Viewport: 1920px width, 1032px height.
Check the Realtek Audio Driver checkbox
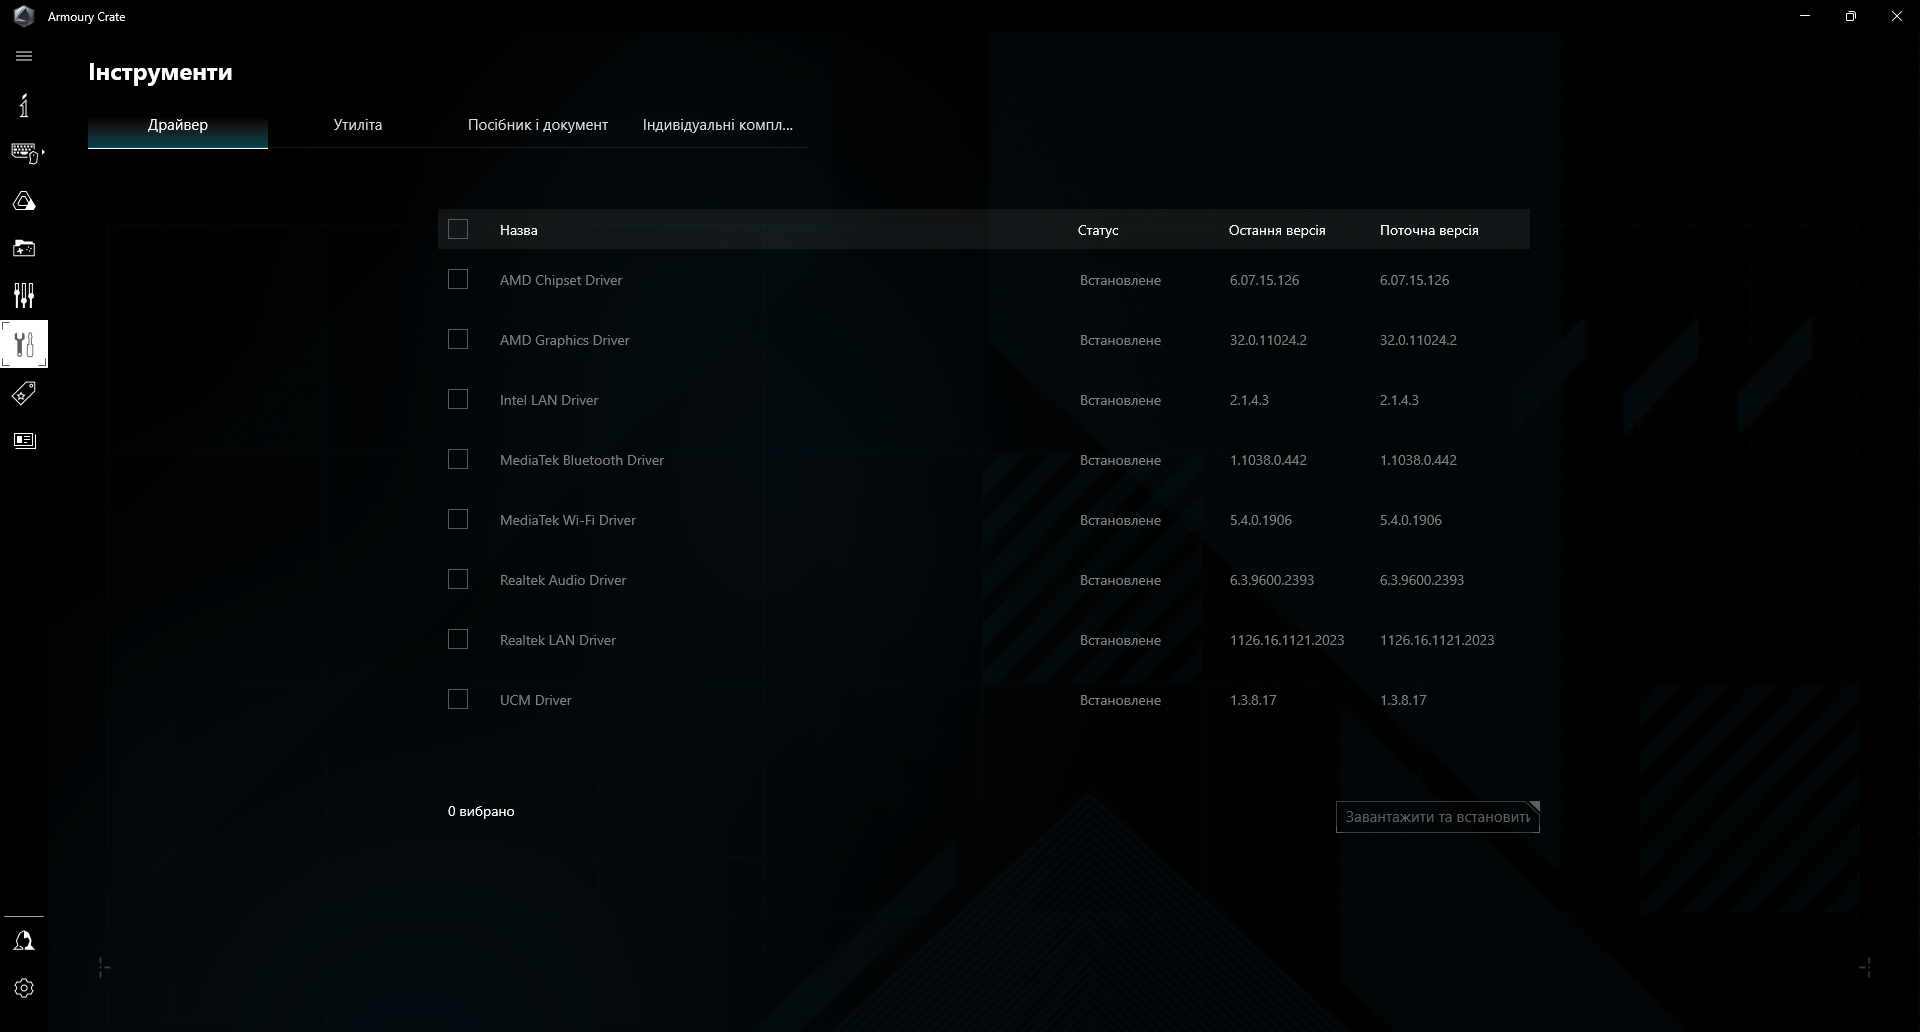[x=458, y=579]
